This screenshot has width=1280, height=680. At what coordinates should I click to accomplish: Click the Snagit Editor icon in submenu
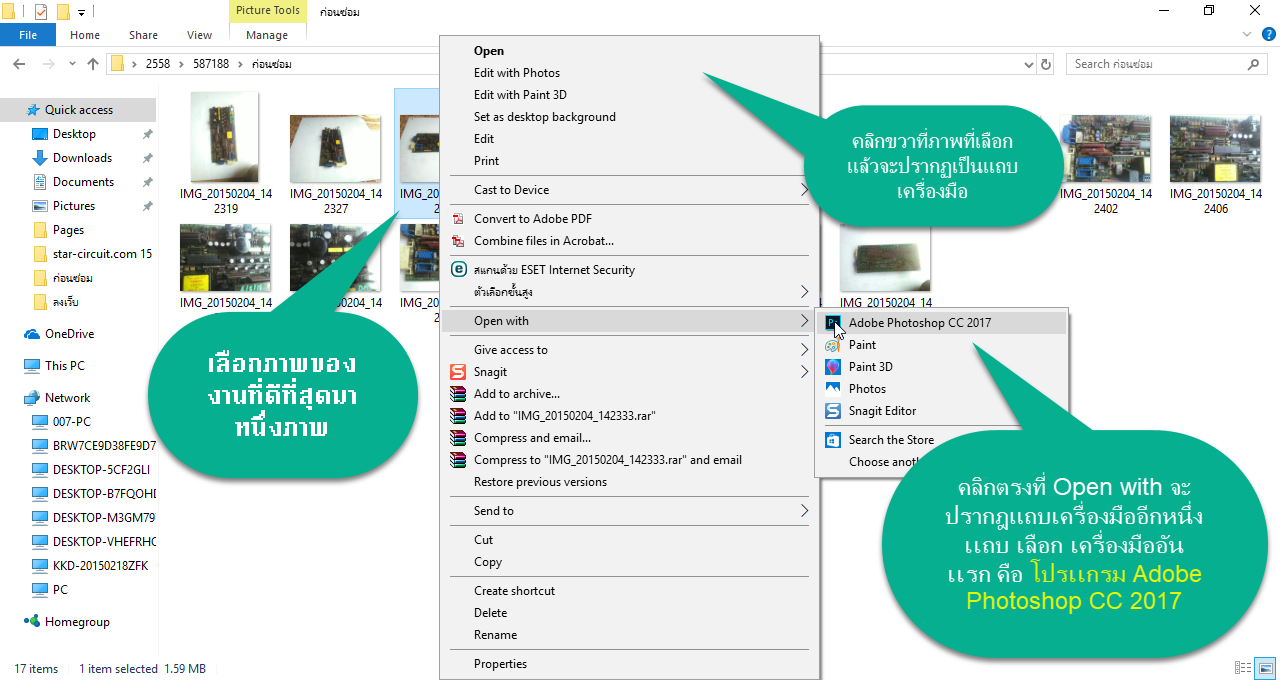point(832,411)
